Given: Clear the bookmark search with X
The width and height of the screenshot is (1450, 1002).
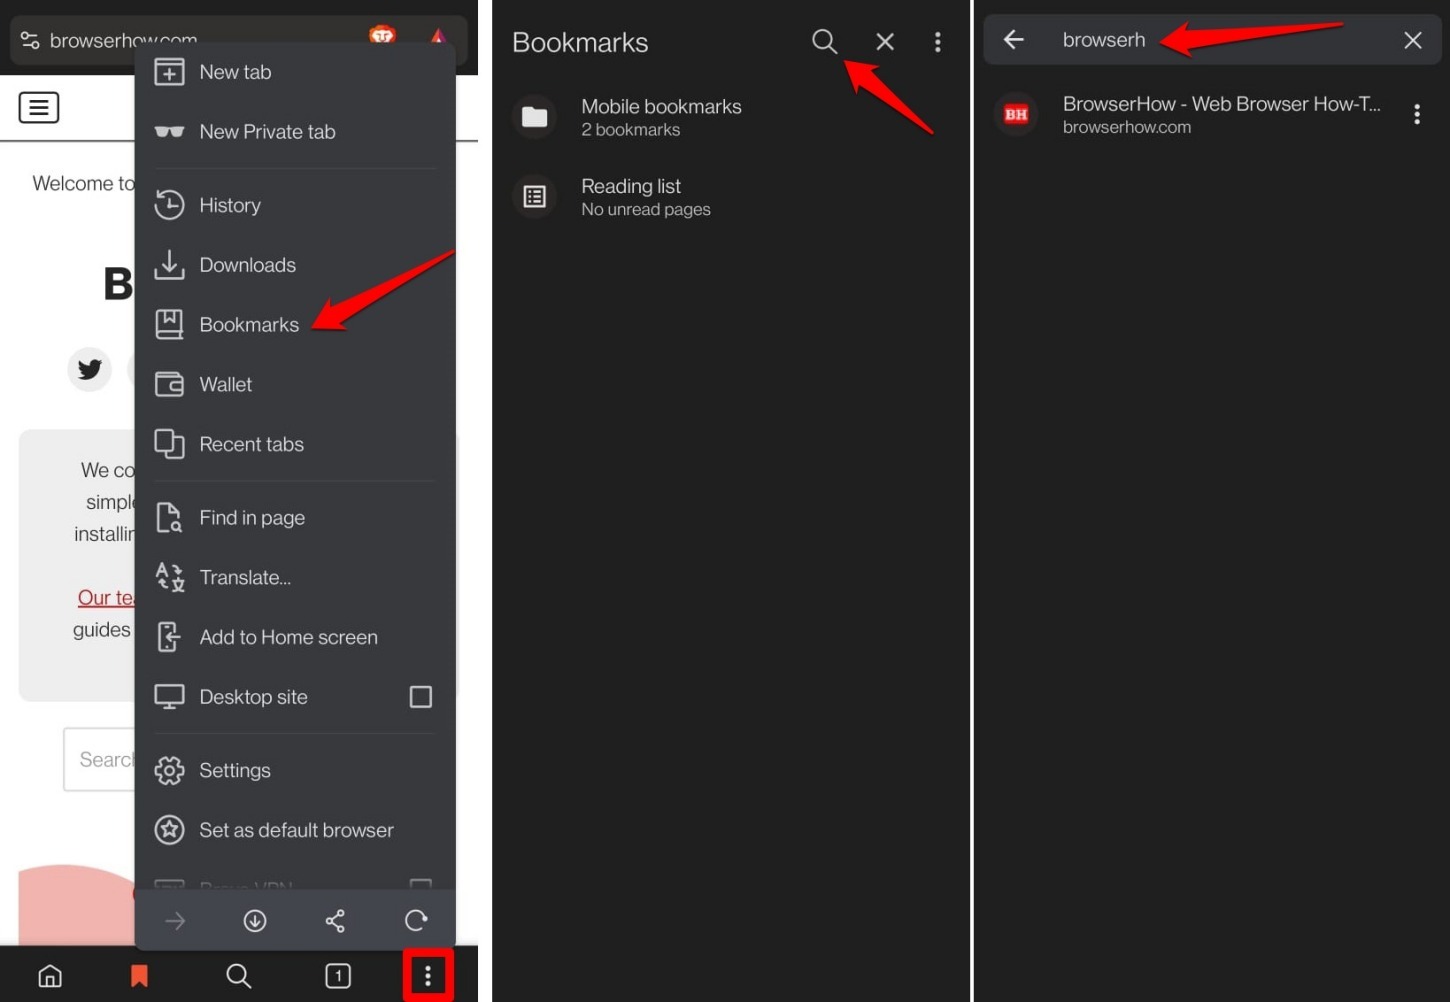Looking at the screenshot, I should pos(1413,40).
